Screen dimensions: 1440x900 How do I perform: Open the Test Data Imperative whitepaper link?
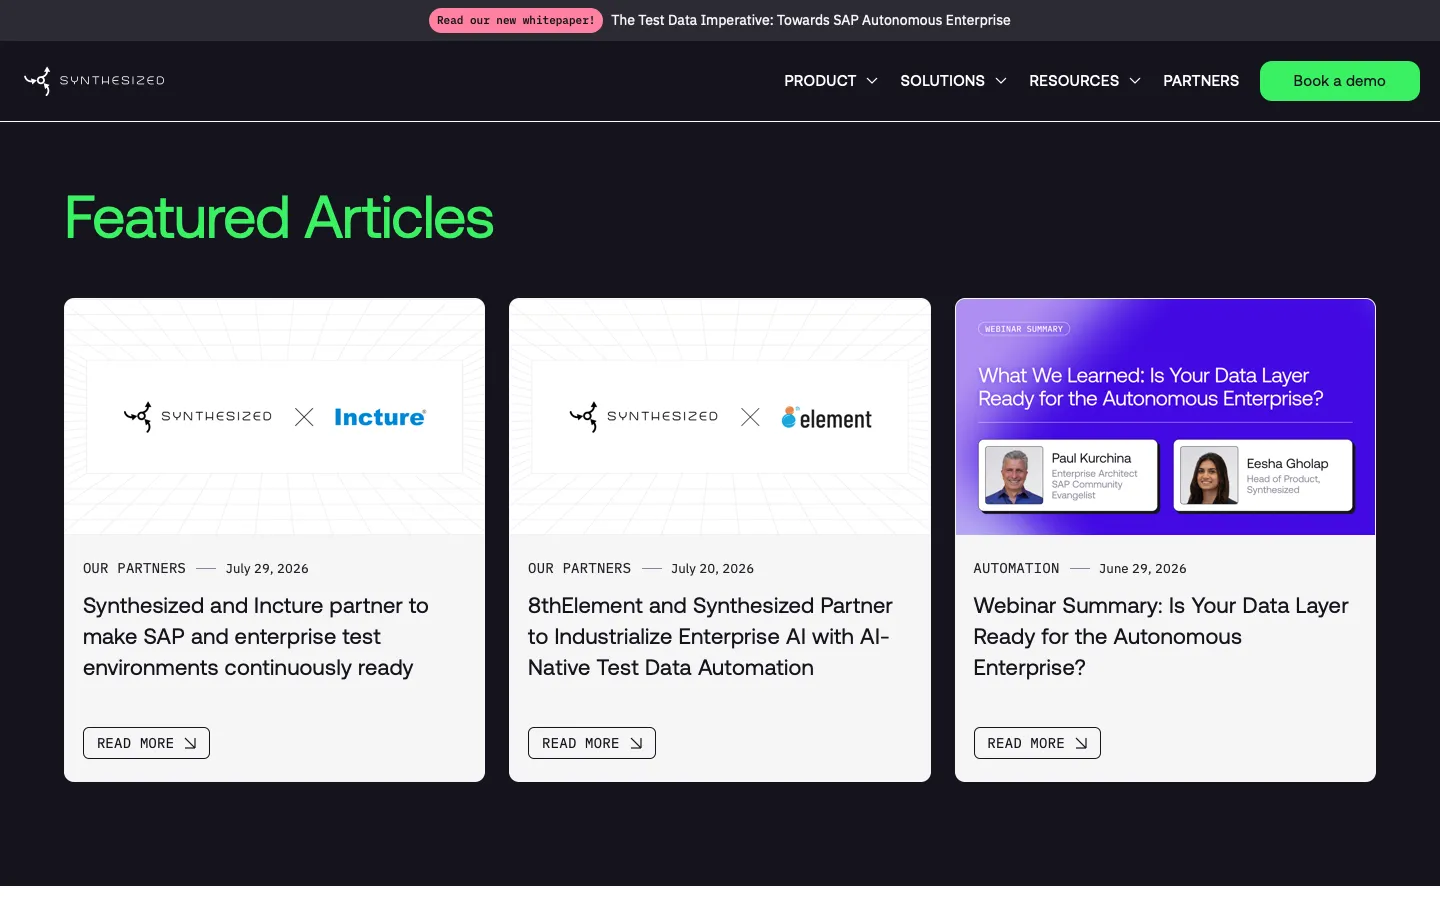[x=811, y=20]
